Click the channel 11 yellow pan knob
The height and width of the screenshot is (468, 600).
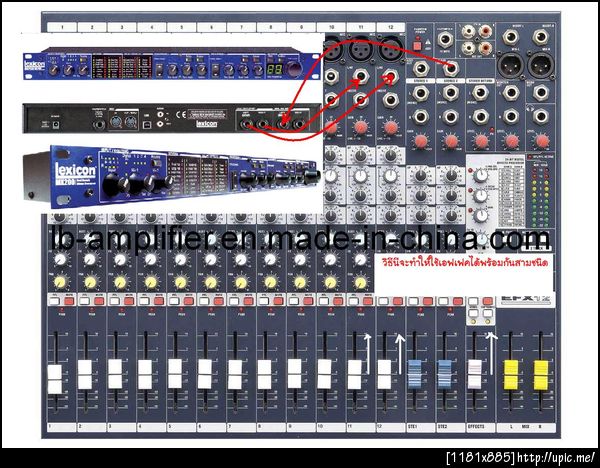coord(360,282)
